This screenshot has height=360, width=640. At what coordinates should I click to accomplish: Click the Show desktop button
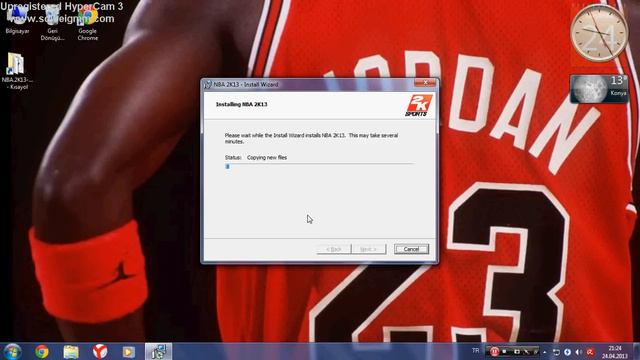636,351
